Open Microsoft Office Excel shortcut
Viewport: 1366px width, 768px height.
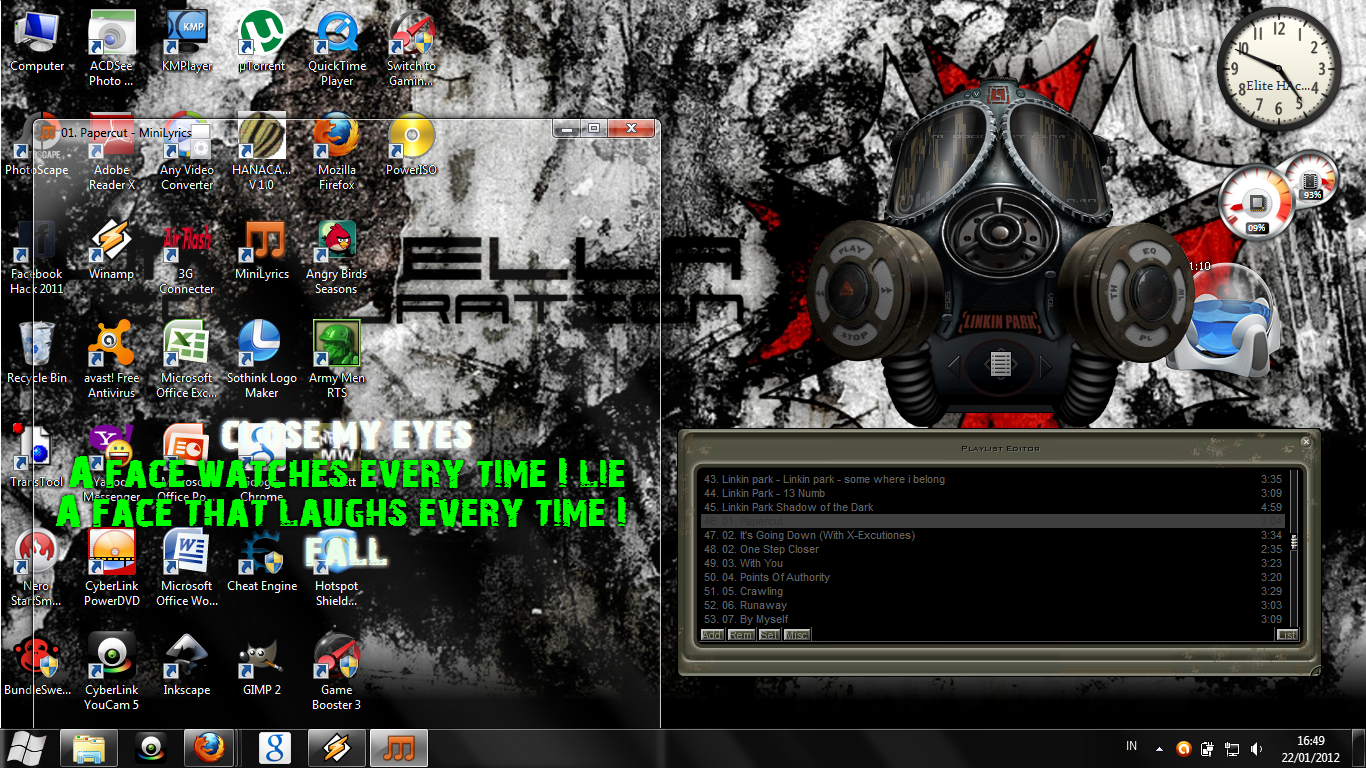(x=187, y=360)
